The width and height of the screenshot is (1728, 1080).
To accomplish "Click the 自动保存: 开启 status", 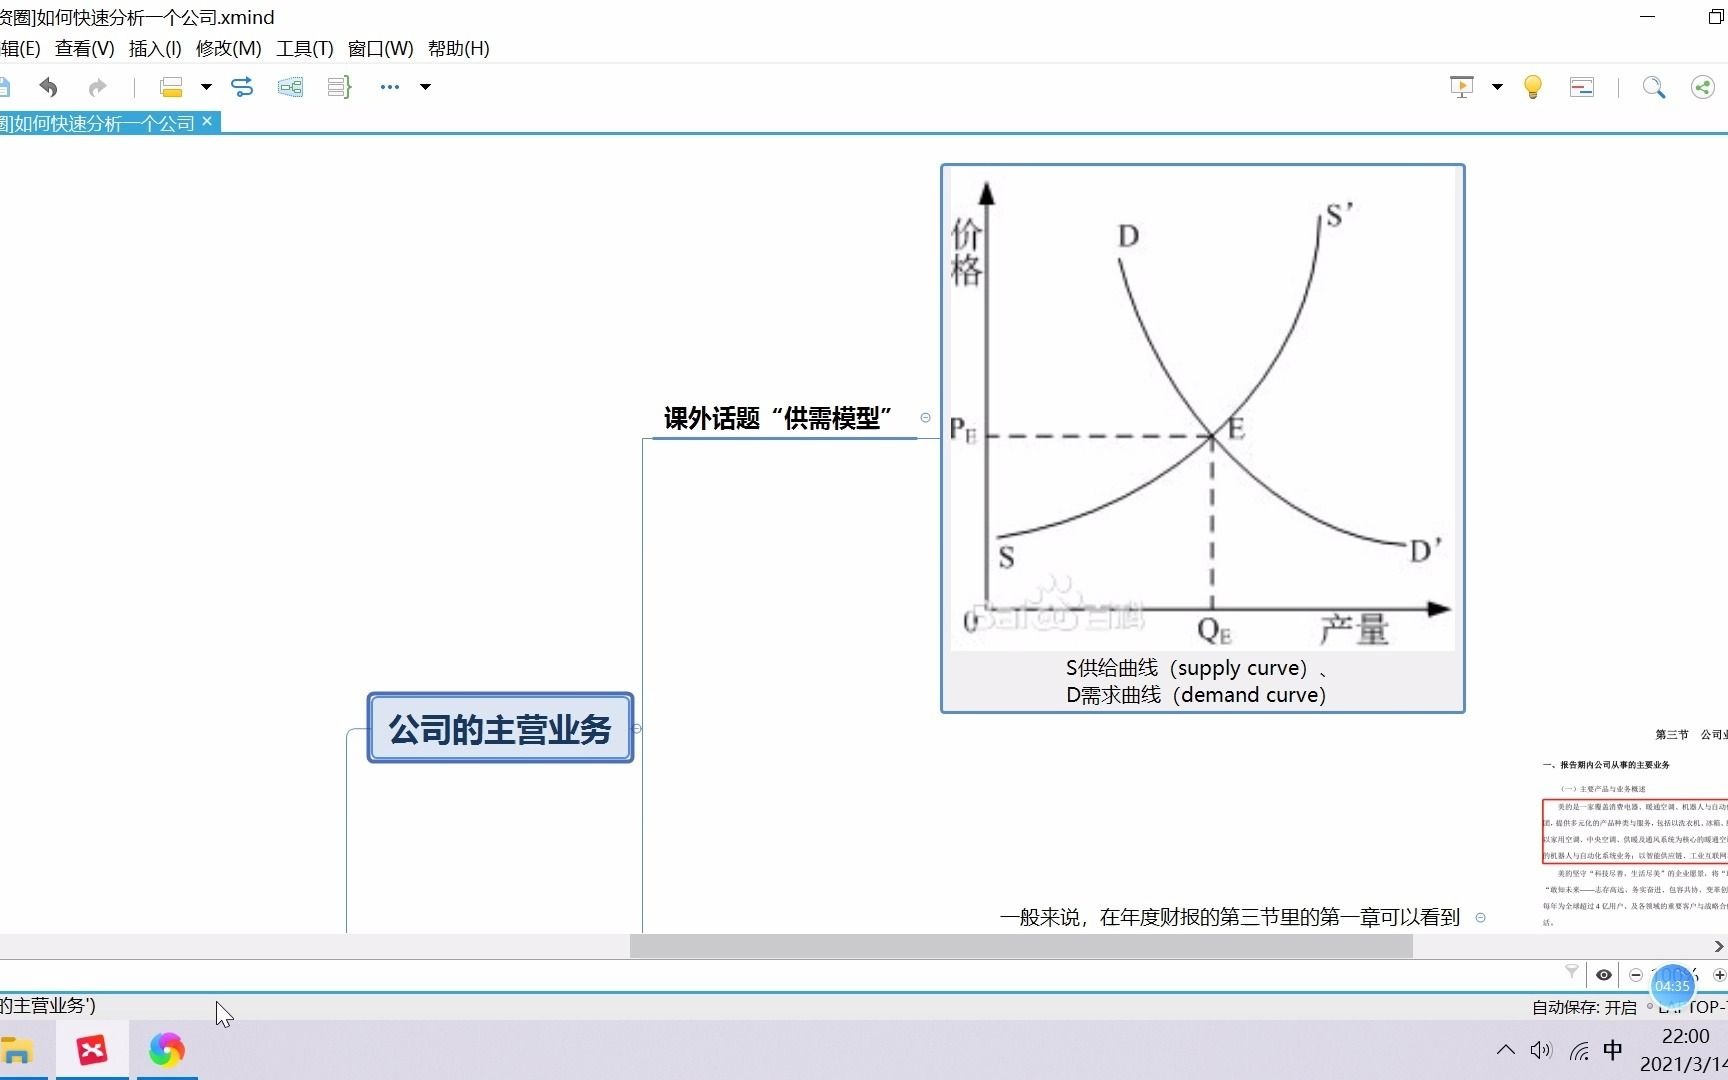I will pyautogui.click(x=1584, y=1007).
